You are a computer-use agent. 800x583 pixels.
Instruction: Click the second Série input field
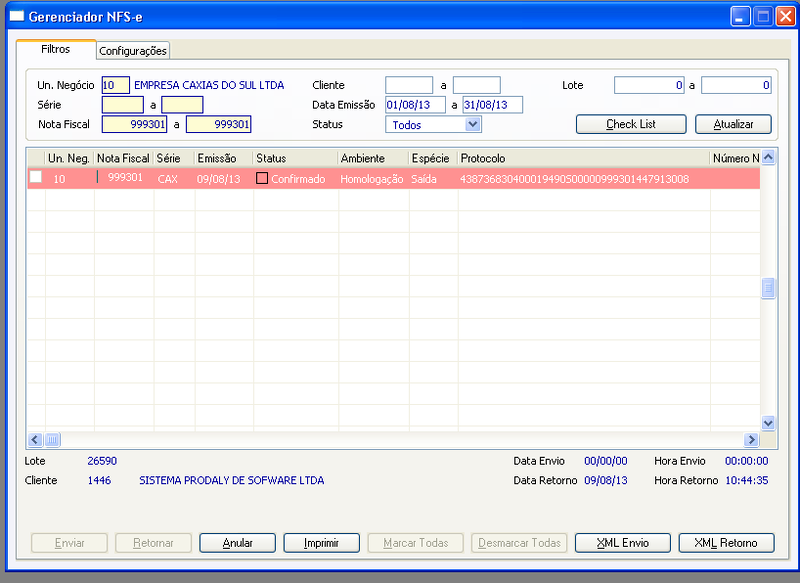[x=182, y=105]
